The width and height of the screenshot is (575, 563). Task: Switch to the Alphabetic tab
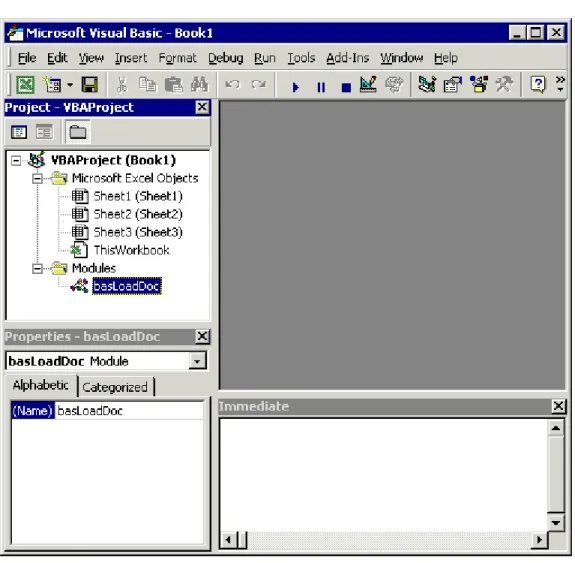coord(41,385)
